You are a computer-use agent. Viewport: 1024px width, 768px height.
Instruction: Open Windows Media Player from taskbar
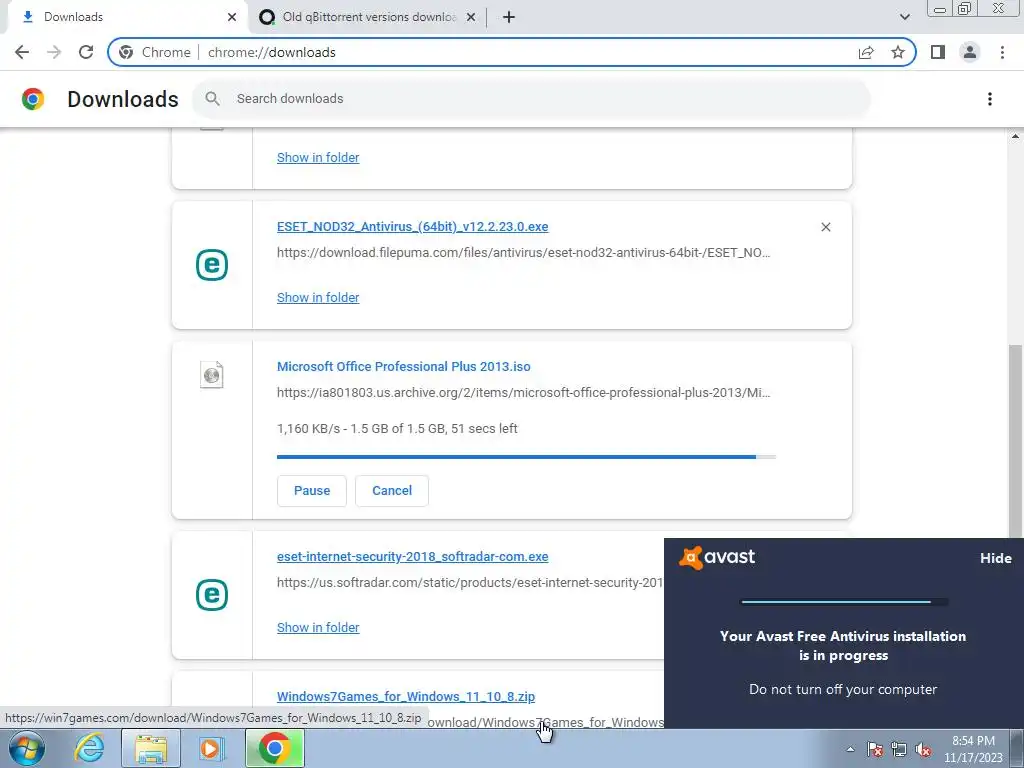pos(210,748)
